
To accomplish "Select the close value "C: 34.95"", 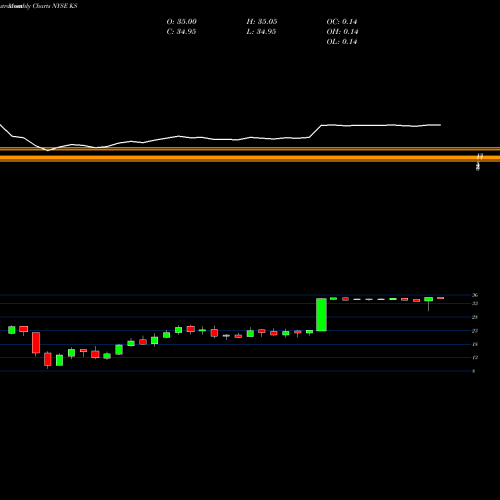I will pyautogui.click(x=181, y=32).
